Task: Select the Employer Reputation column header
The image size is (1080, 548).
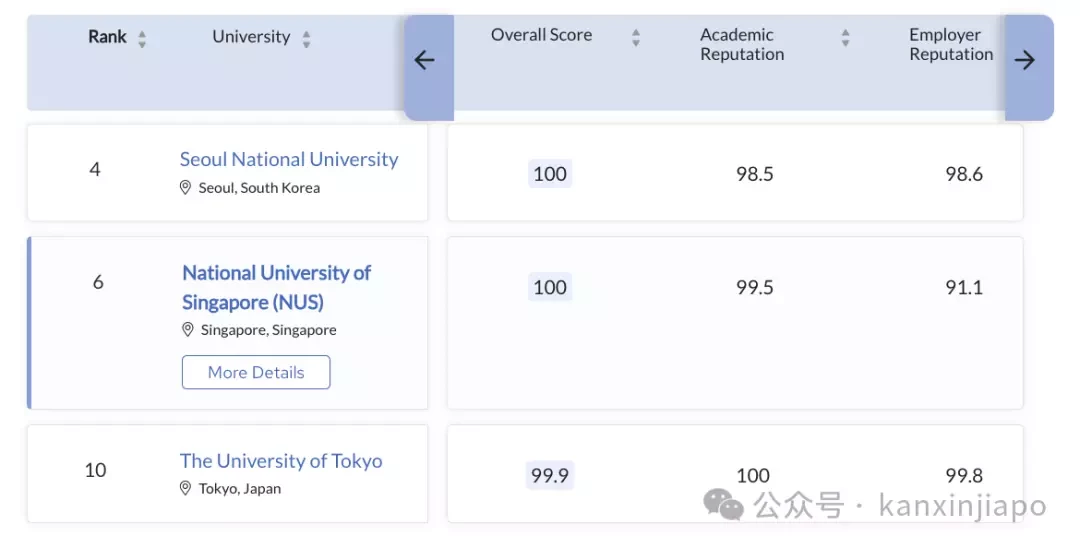Action: pos(951,44)
